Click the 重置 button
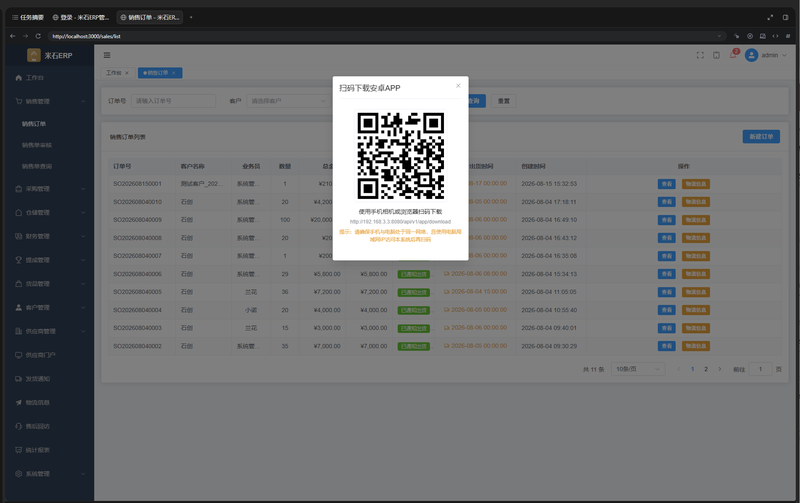Image resolution: width=800 pixels, height=503 pixels. point(504,101)
